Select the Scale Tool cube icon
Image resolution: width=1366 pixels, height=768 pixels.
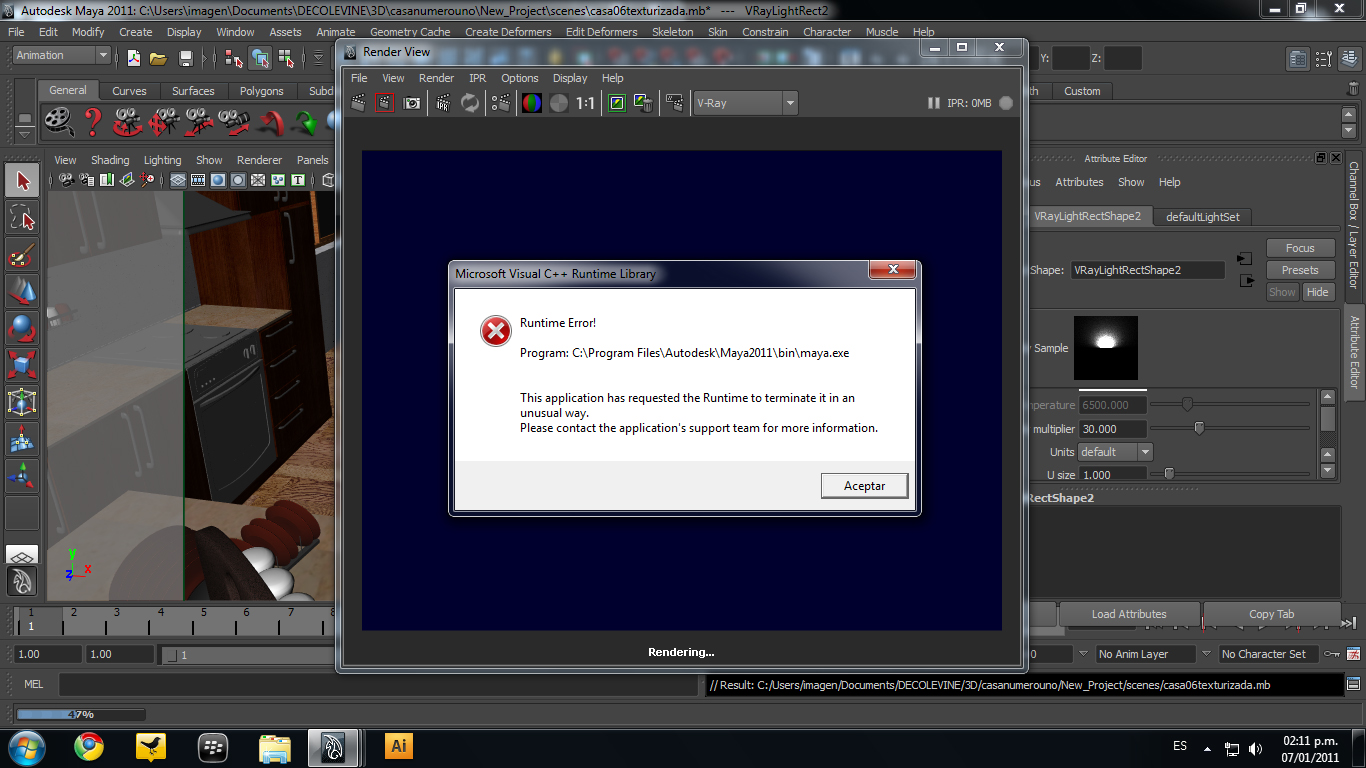pyautogui.click(x=22, y=365)
